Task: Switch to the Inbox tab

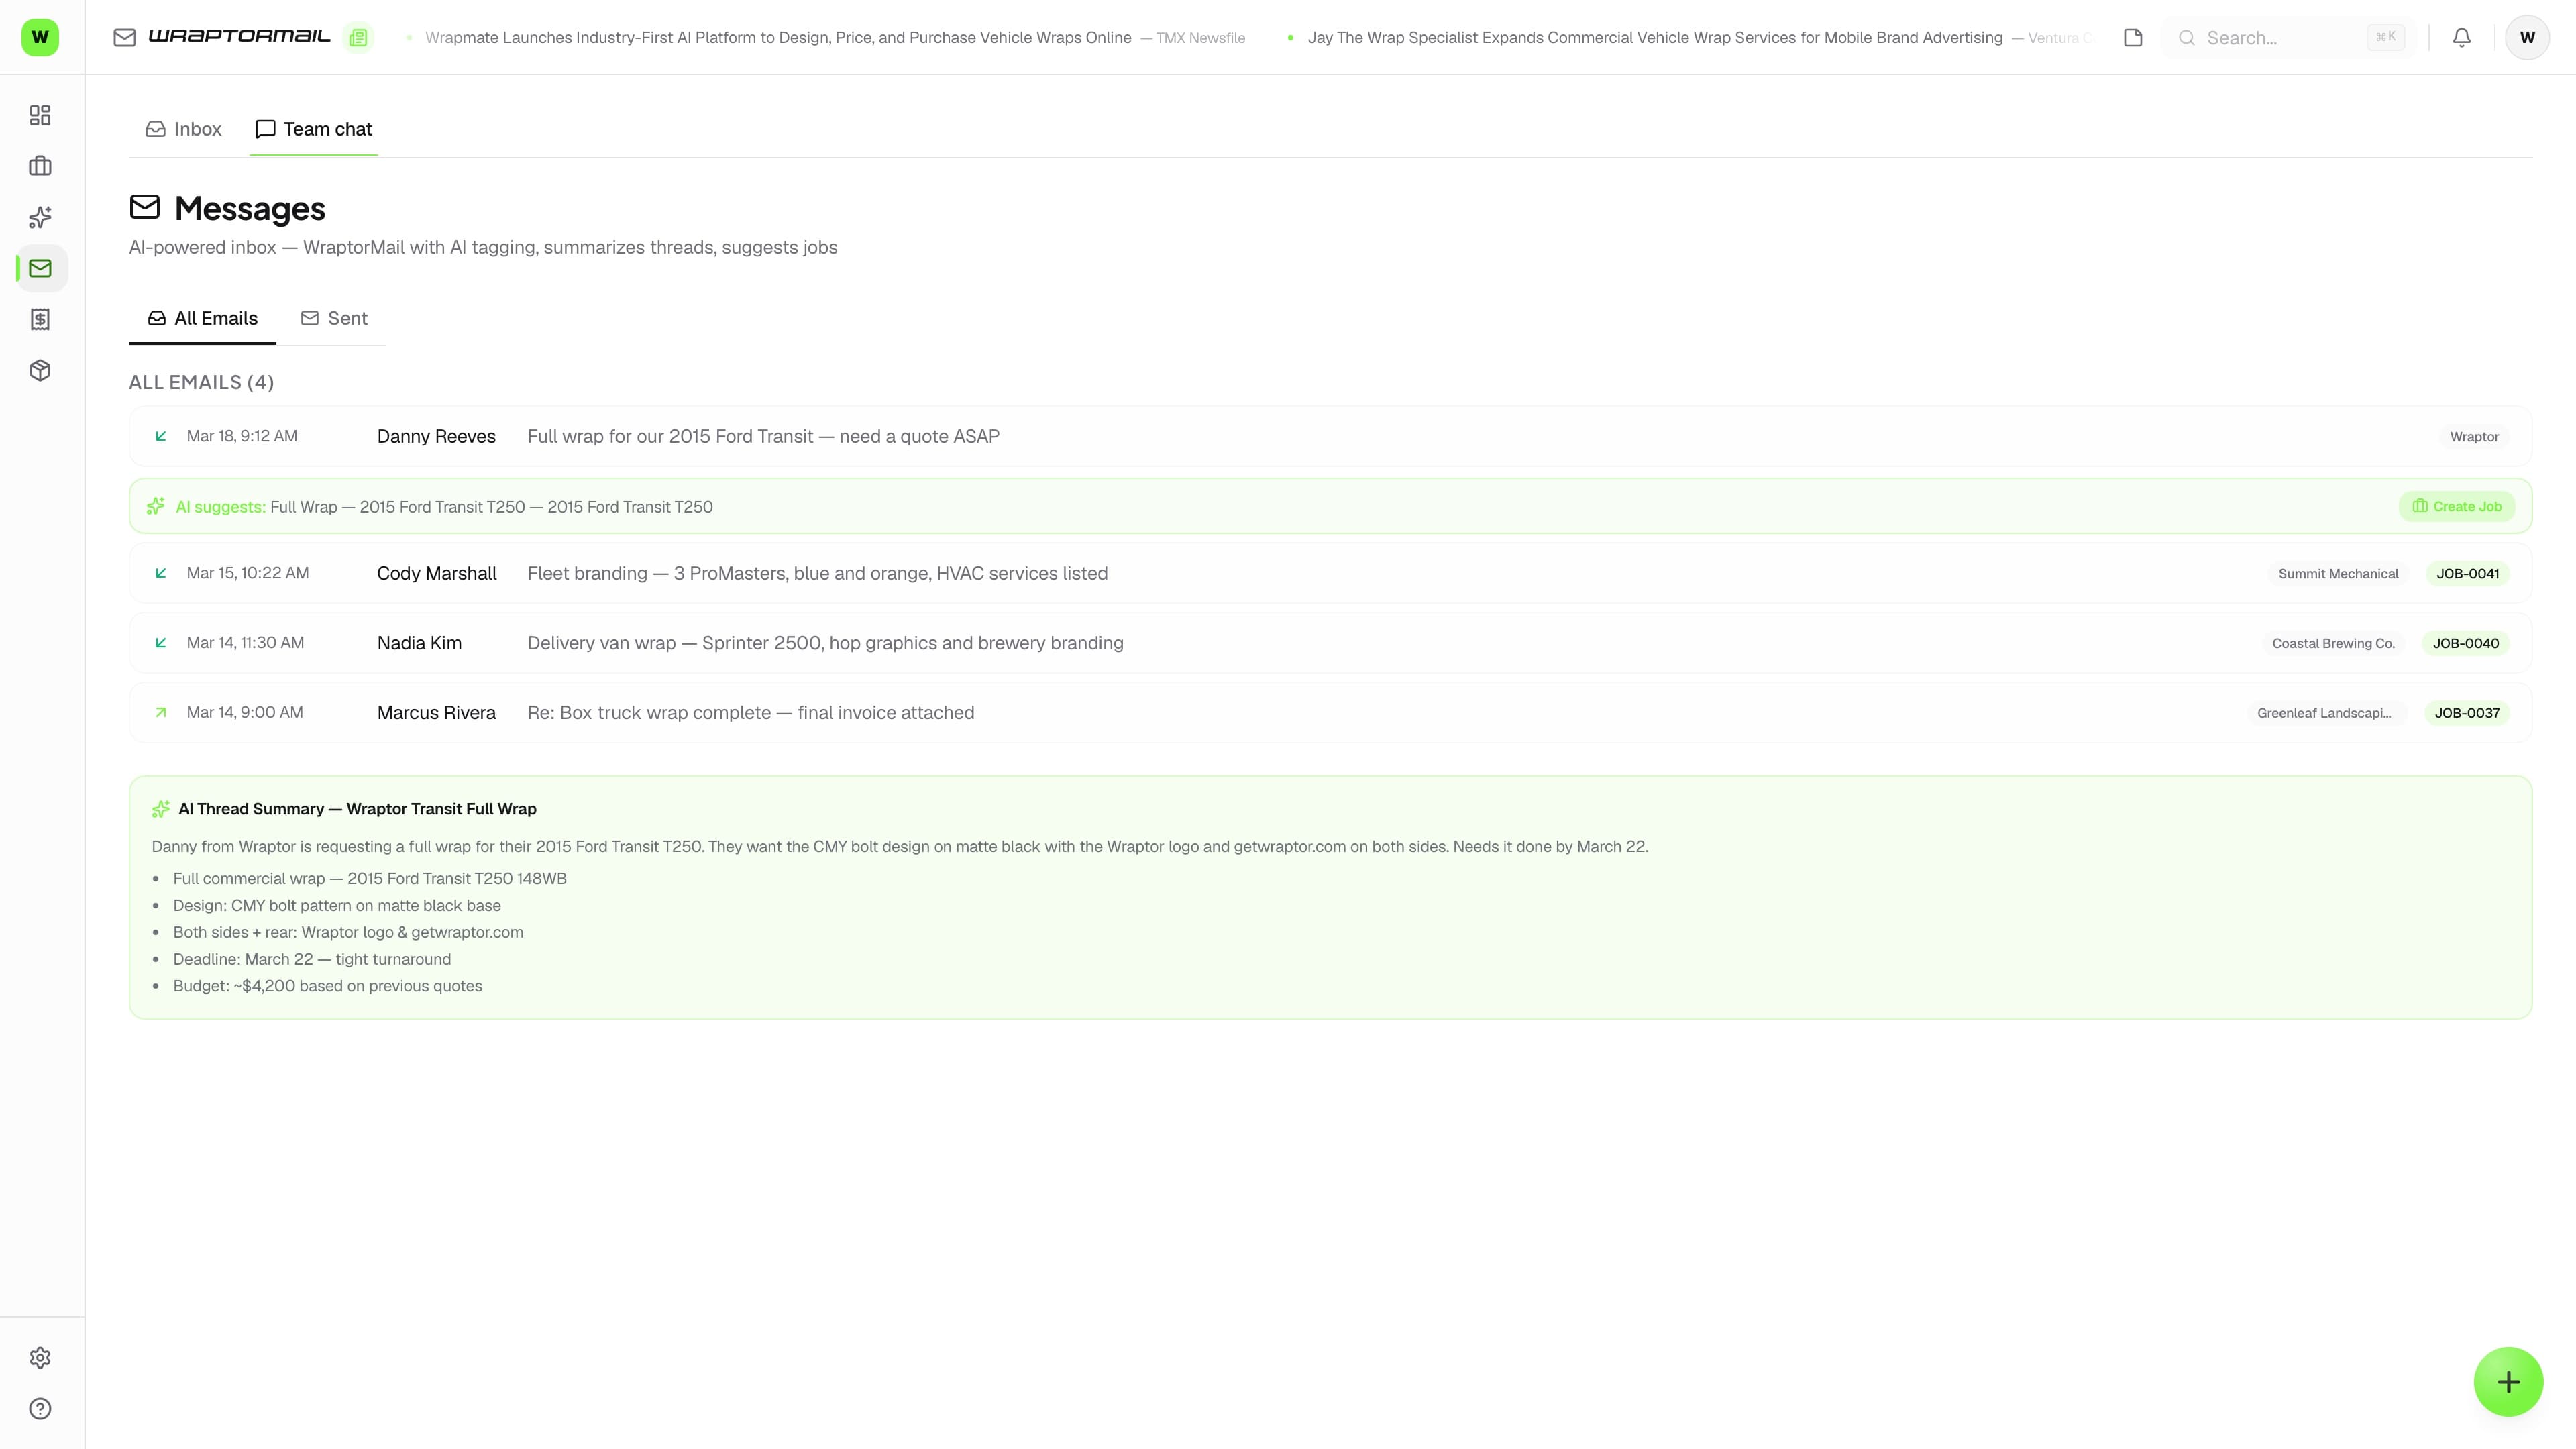Action: pos(184,129)
